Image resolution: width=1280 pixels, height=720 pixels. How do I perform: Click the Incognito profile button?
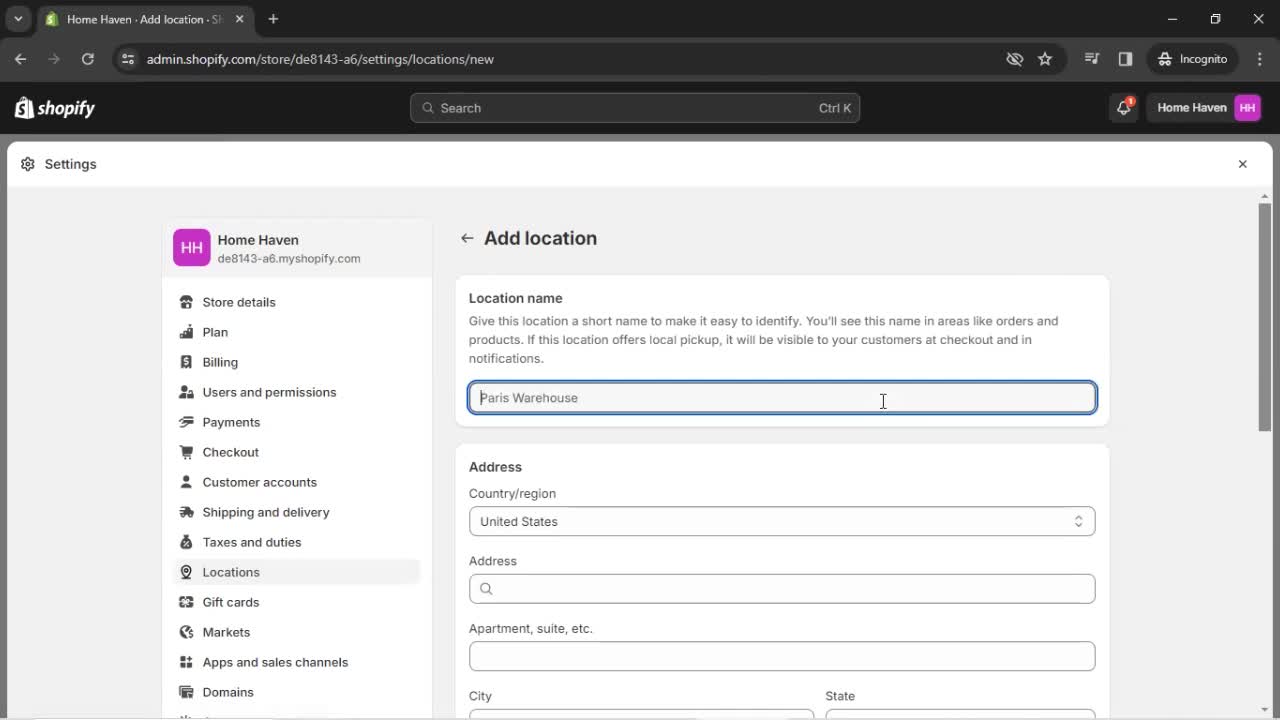pos(1193,59)
